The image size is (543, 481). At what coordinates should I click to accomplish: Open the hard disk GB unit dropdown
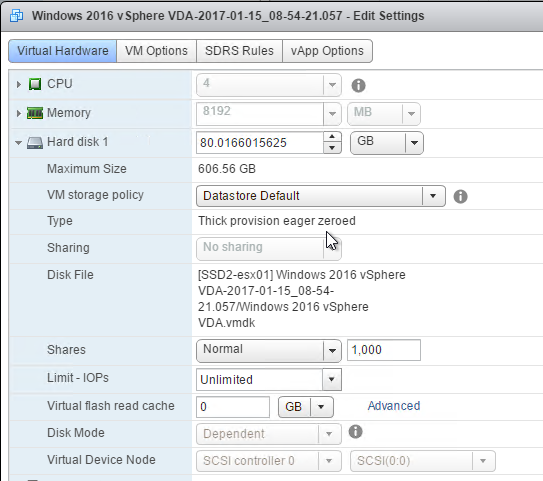pyautogui.click(x=386, y=142)
